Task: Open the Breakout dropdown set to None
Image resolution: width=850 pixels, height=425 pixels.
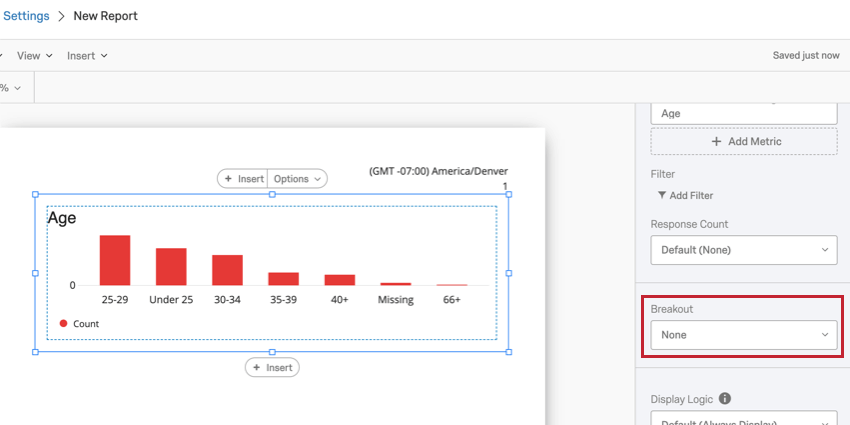Action: 744,335
